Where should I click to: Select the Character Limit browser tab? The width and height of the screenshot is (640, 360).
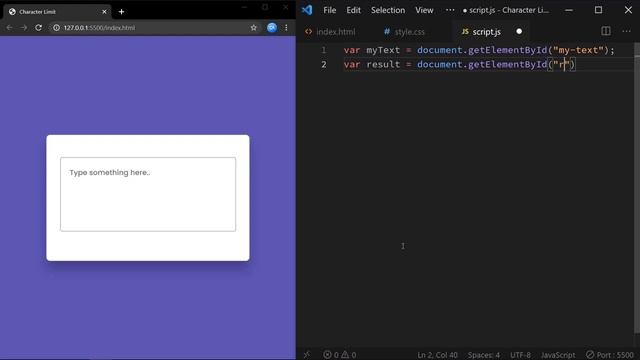click(57, 12)
